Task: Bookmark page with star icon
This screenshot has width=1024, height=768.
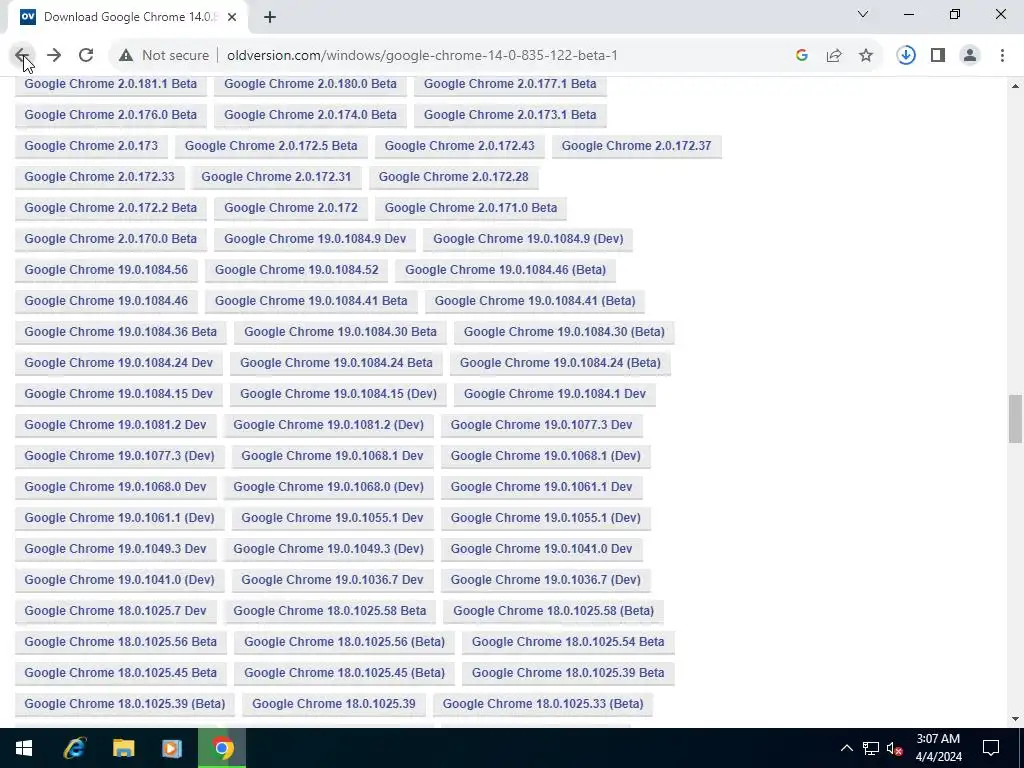Action: pos(866,56)
